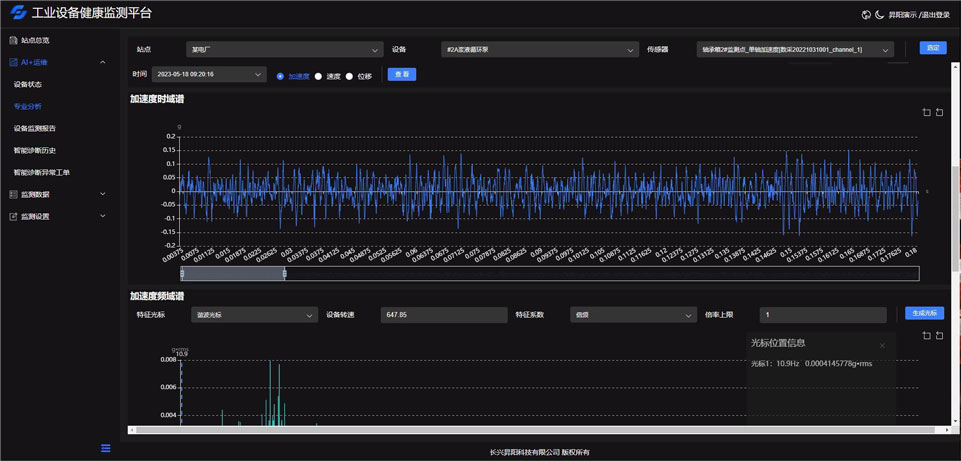Toggle dark mode with the moon icon
The width and height of the screenshot is (961, 461).
click(x=880, y=15)
